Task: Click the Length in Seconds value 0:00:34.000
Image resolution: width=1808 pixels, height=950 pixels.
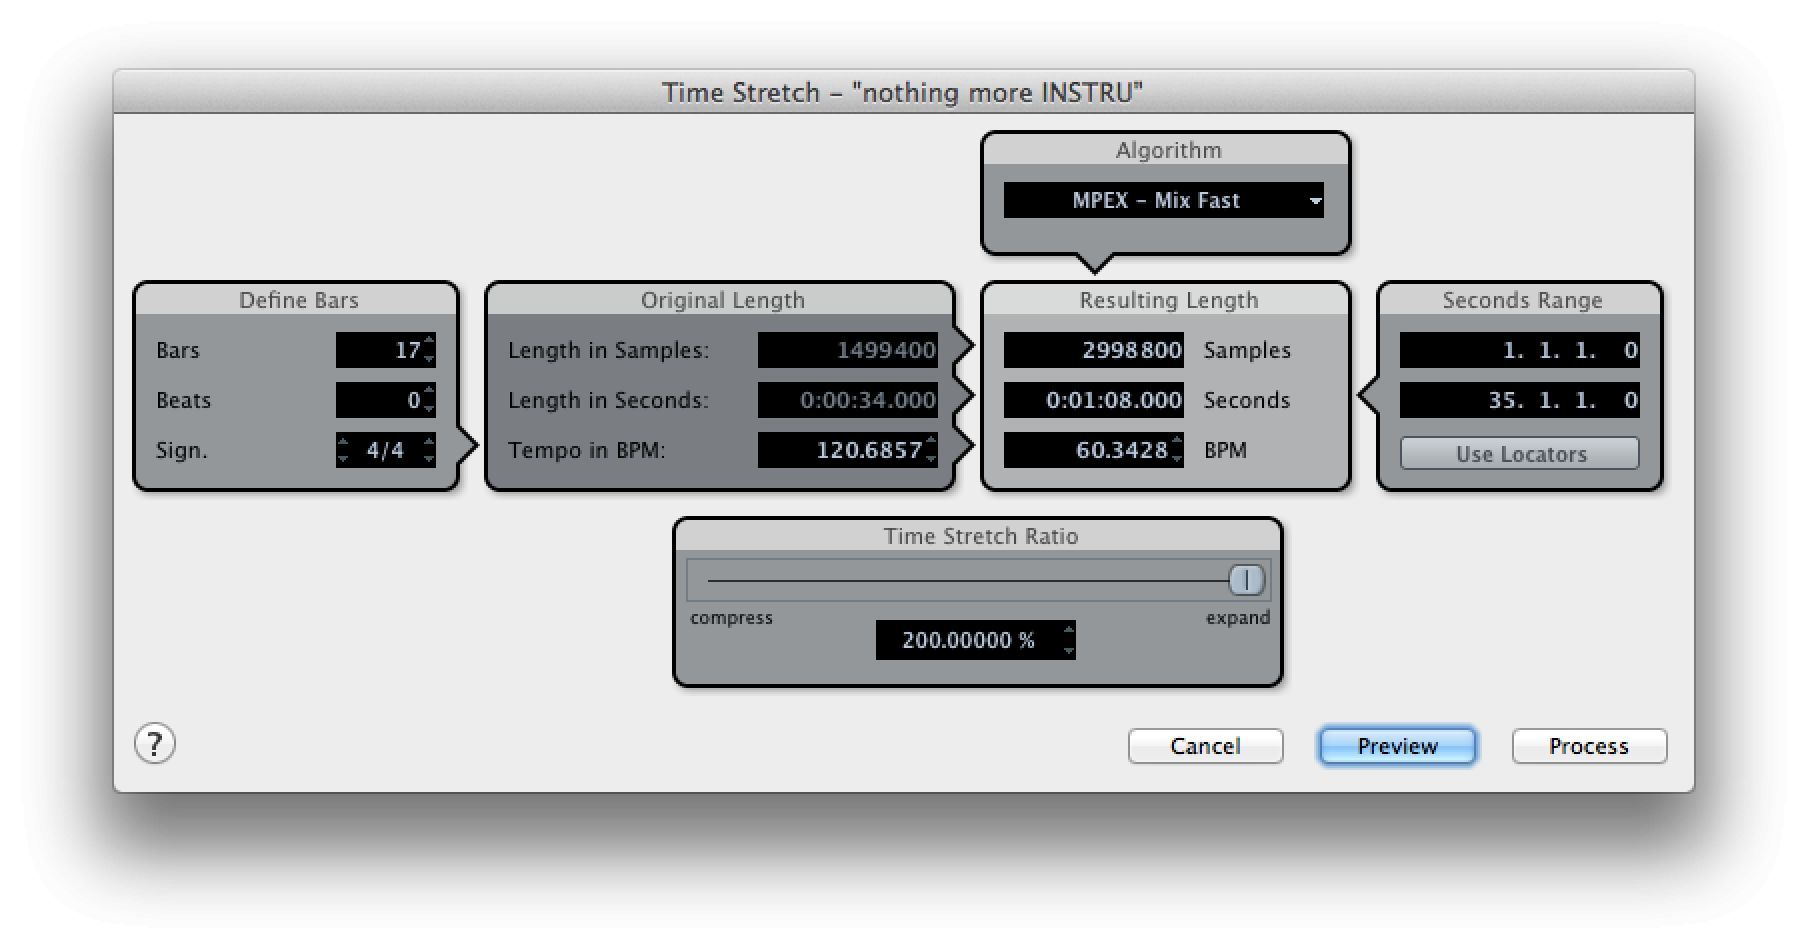Action: click(x=848, y=400)
